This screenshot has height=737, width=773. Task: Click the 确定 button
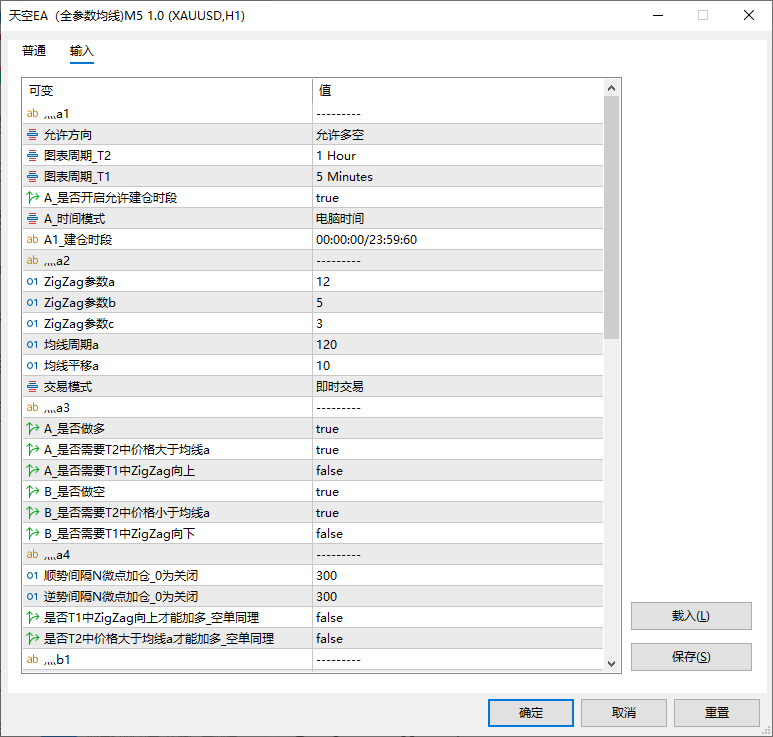[x=530, y=712]
